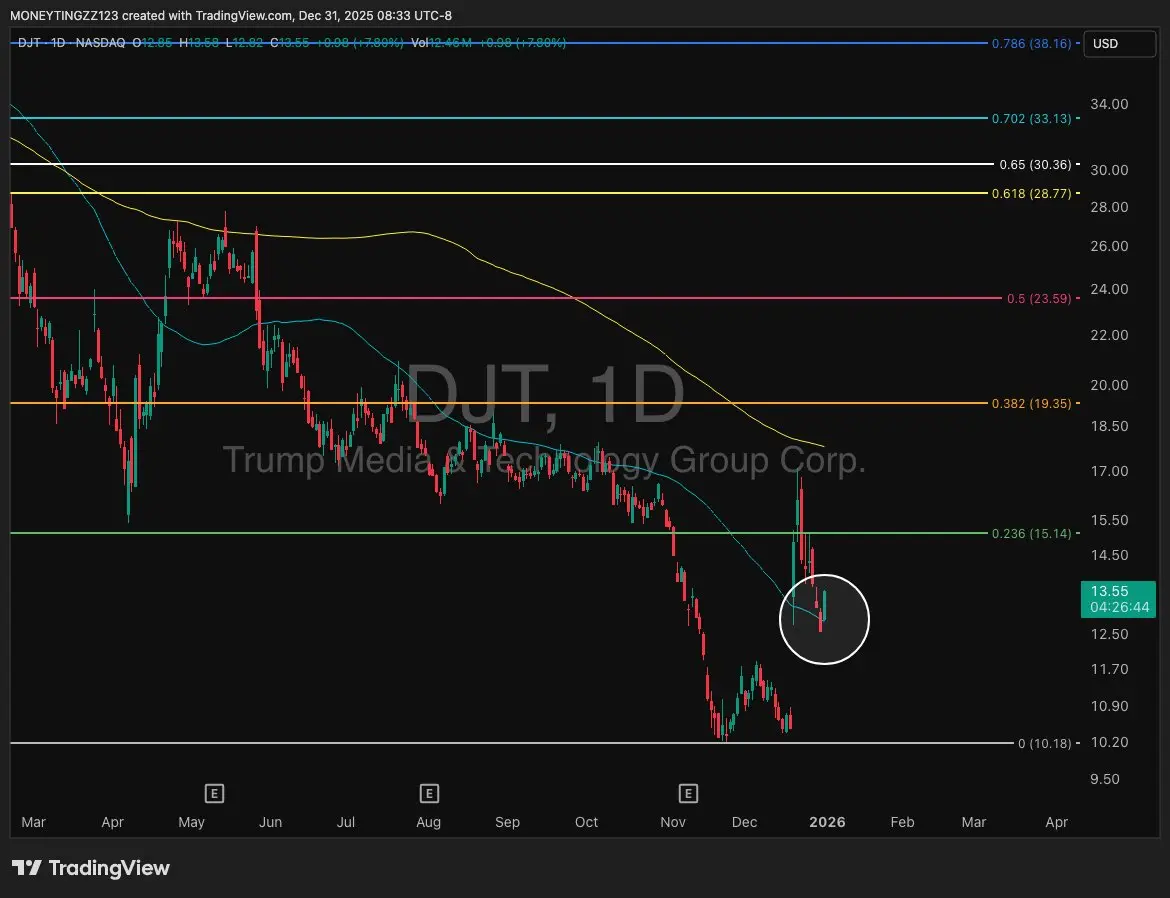This screenshot has height=898, width=1170.
Task: Select the 0.702 (33.13) Fibonacci label
Action: (1031, 119)
